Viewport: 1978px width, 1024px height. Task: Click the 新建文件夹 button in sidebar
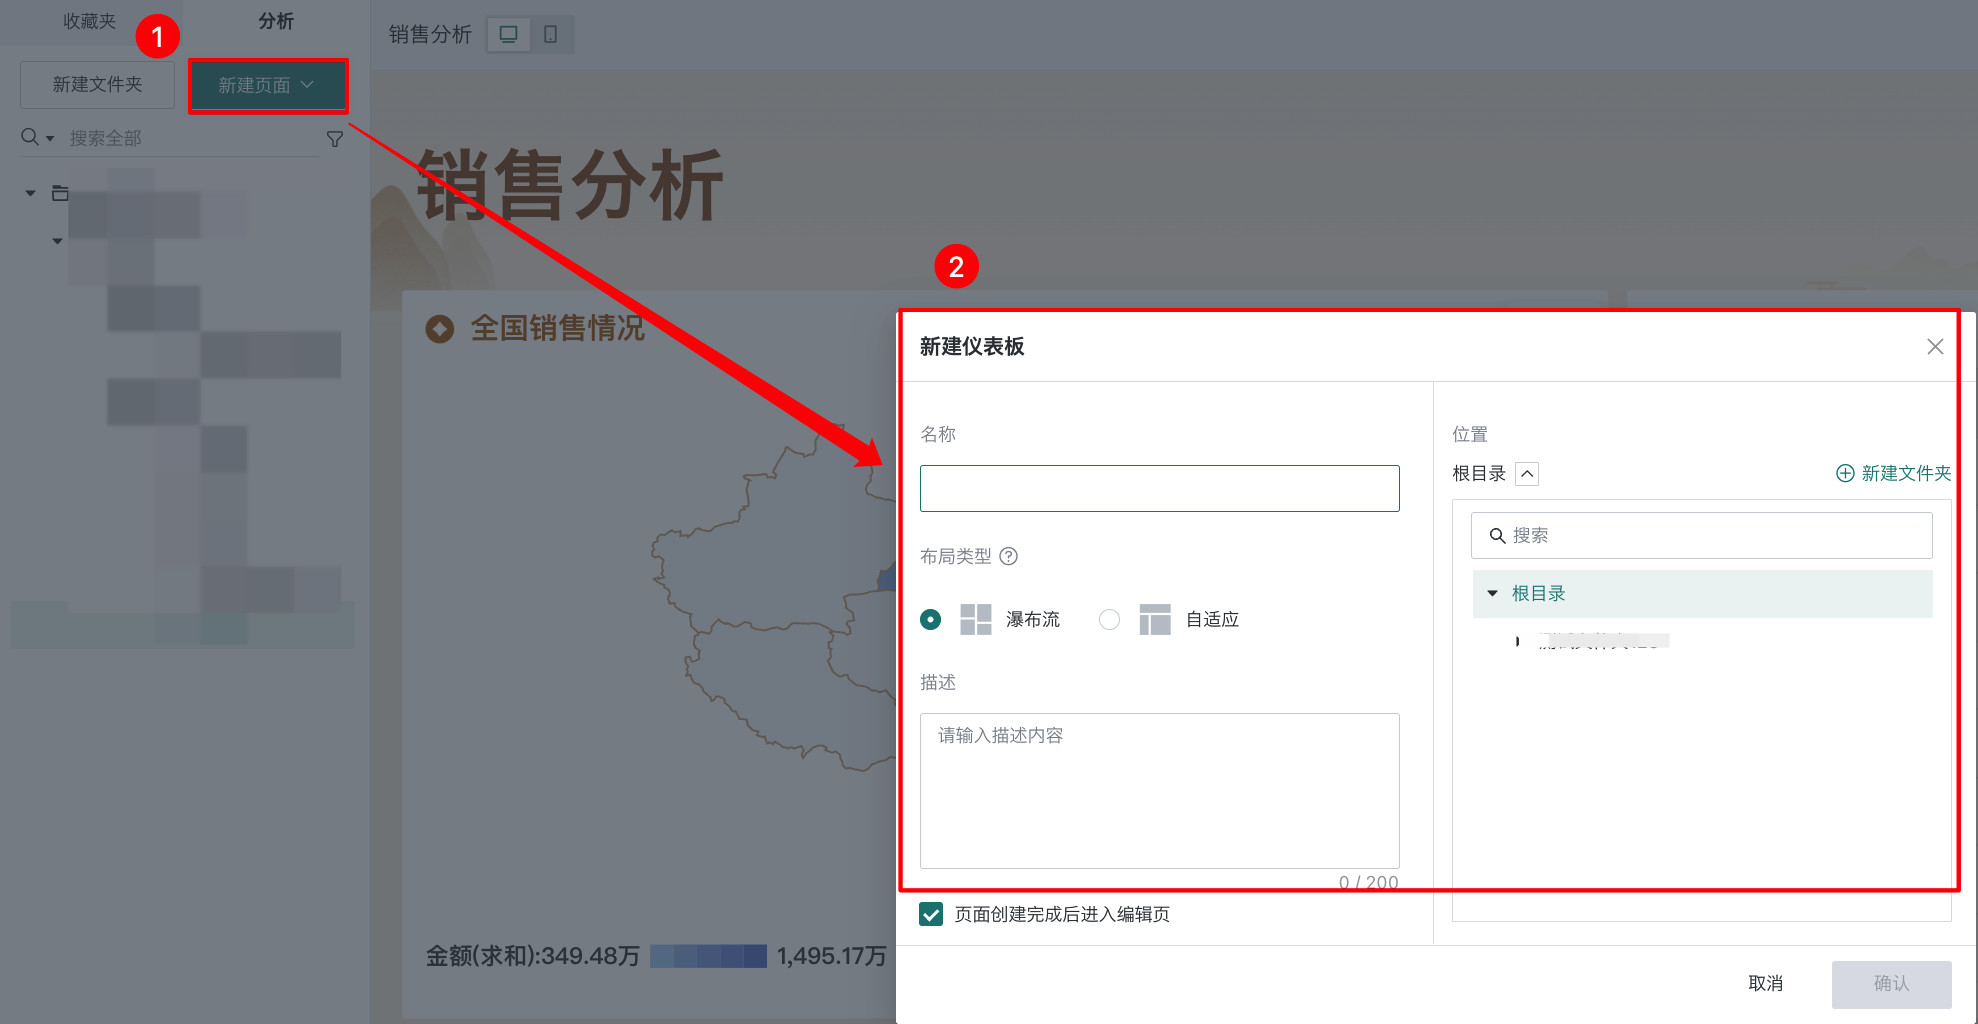tap(97, 85)
